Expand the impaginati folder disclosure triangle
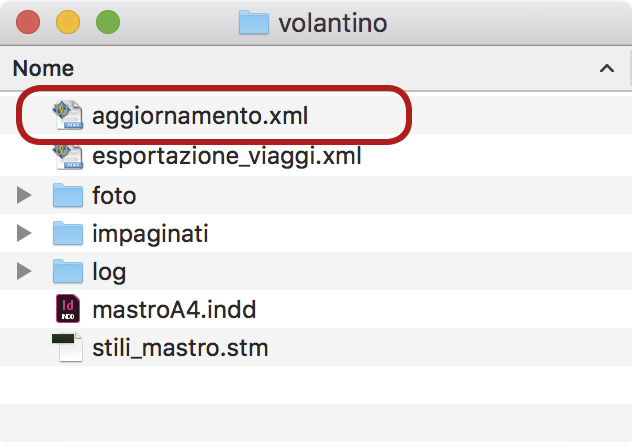Image resolution: width=632 pixels, height=448 pixels. [24, 234]
